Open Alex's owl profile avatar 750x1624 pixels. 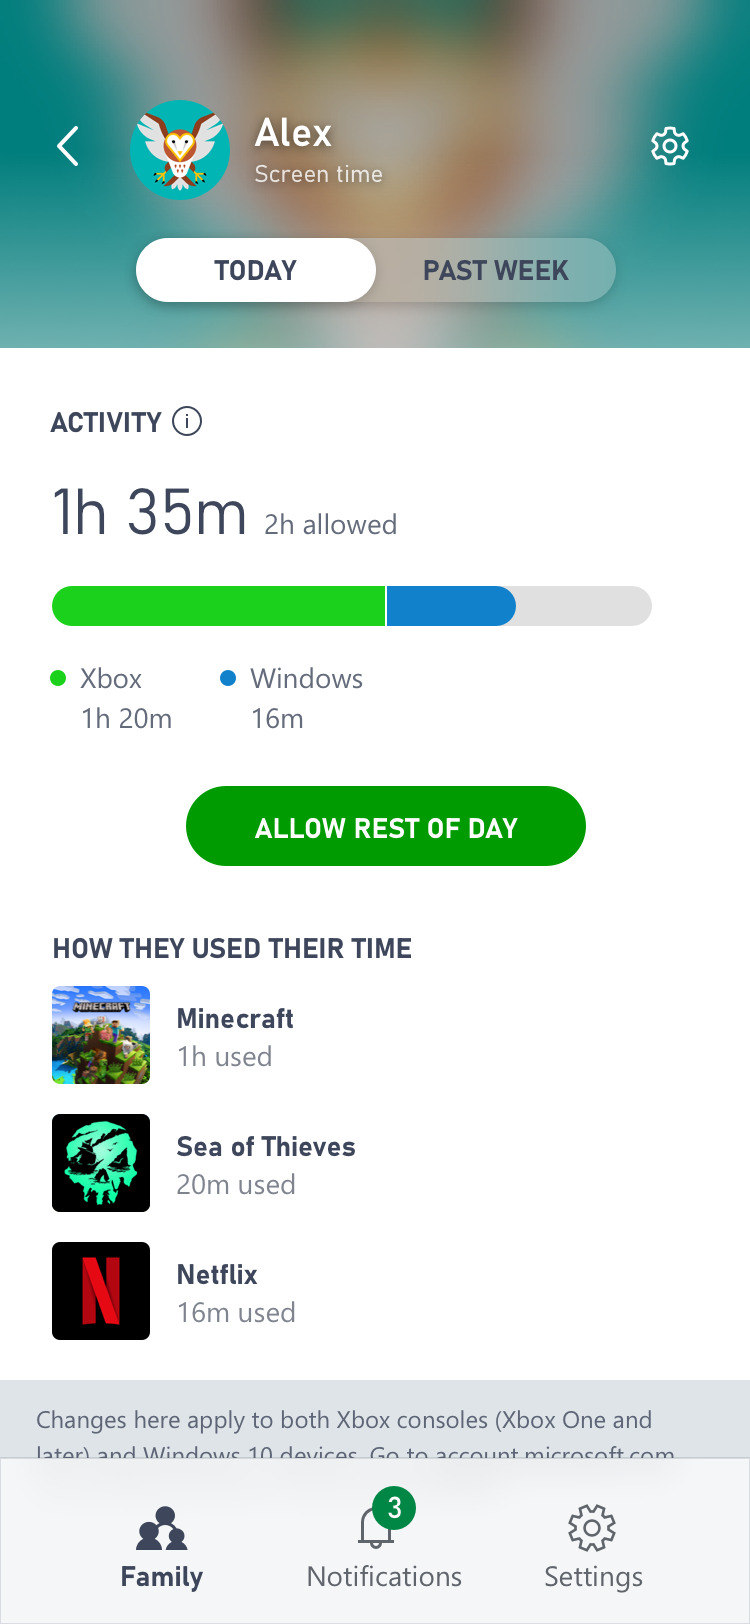click(x=180, y=150)
